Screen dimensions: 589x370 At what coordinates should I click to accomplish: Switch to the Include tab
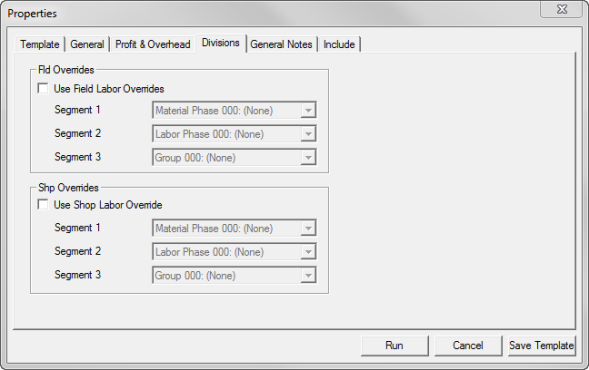339,44
